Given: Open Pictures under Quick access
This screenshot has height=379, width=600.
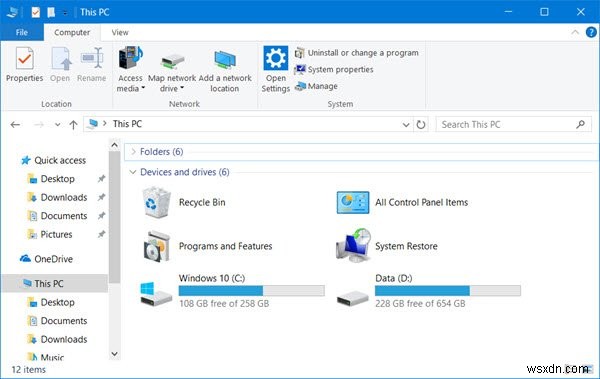Looking at the screenshot, I should coord(50,234).
